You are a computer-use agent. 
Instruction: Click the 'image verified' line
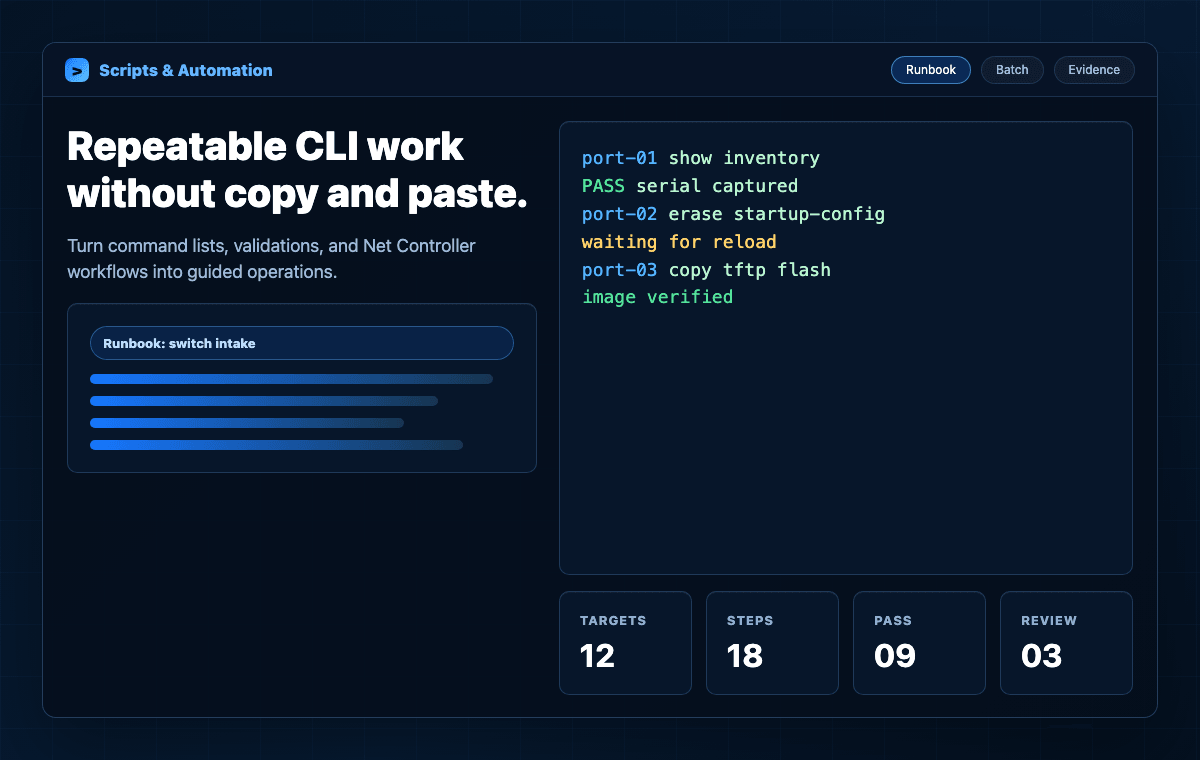[657, 297]
